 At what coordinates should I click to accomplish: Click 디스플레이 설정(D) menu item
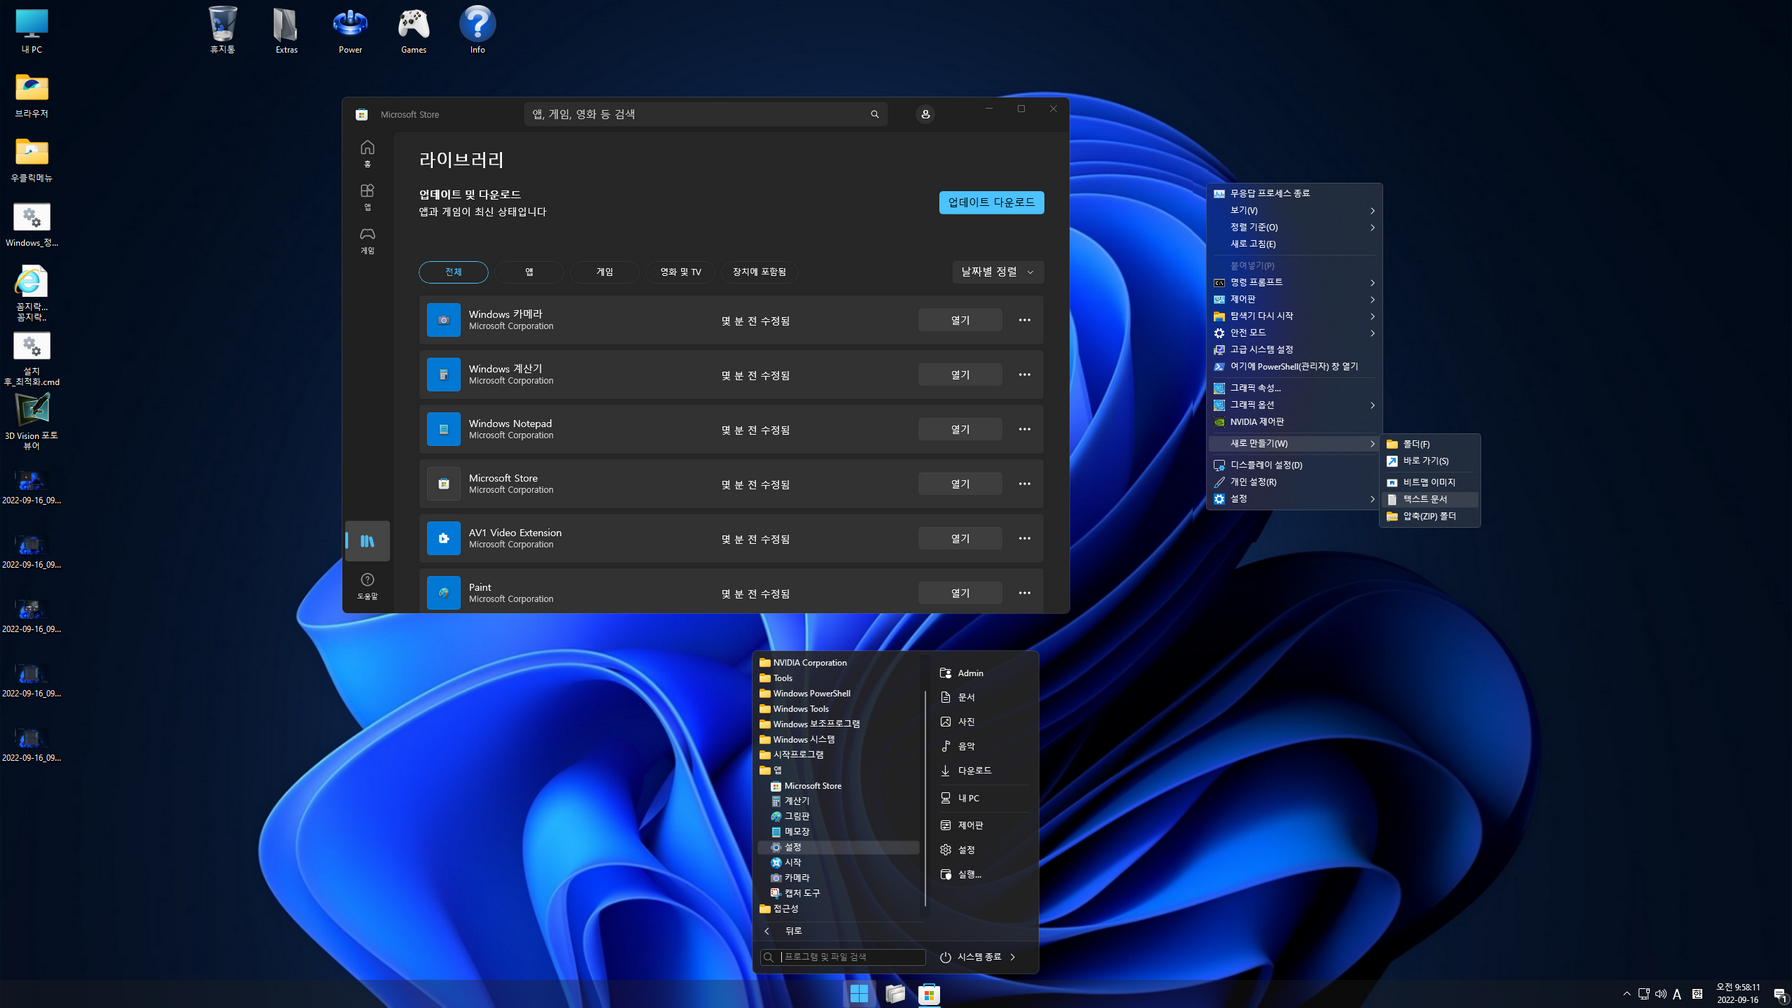[x=1295, y=465]
